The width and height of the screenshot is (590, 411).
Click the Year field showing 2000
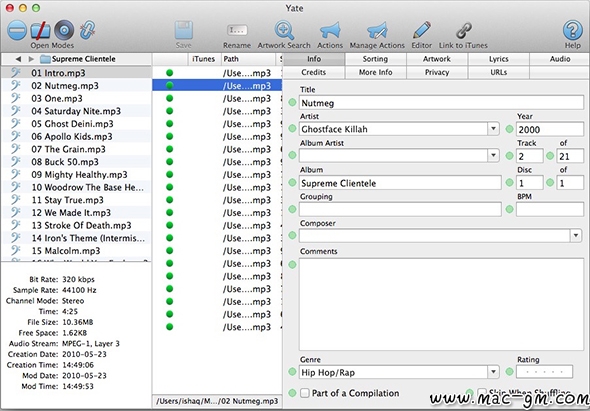(x=550, y=129)
